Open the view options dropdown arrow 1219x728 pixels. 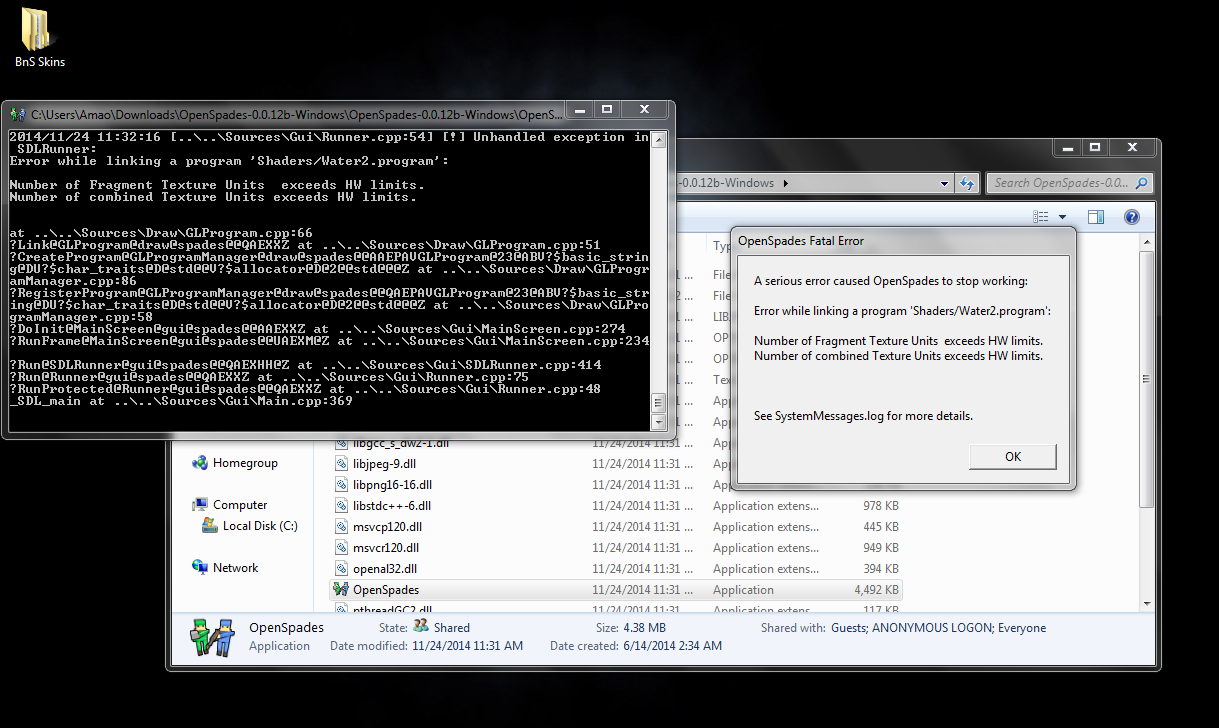coord(1062,217)
